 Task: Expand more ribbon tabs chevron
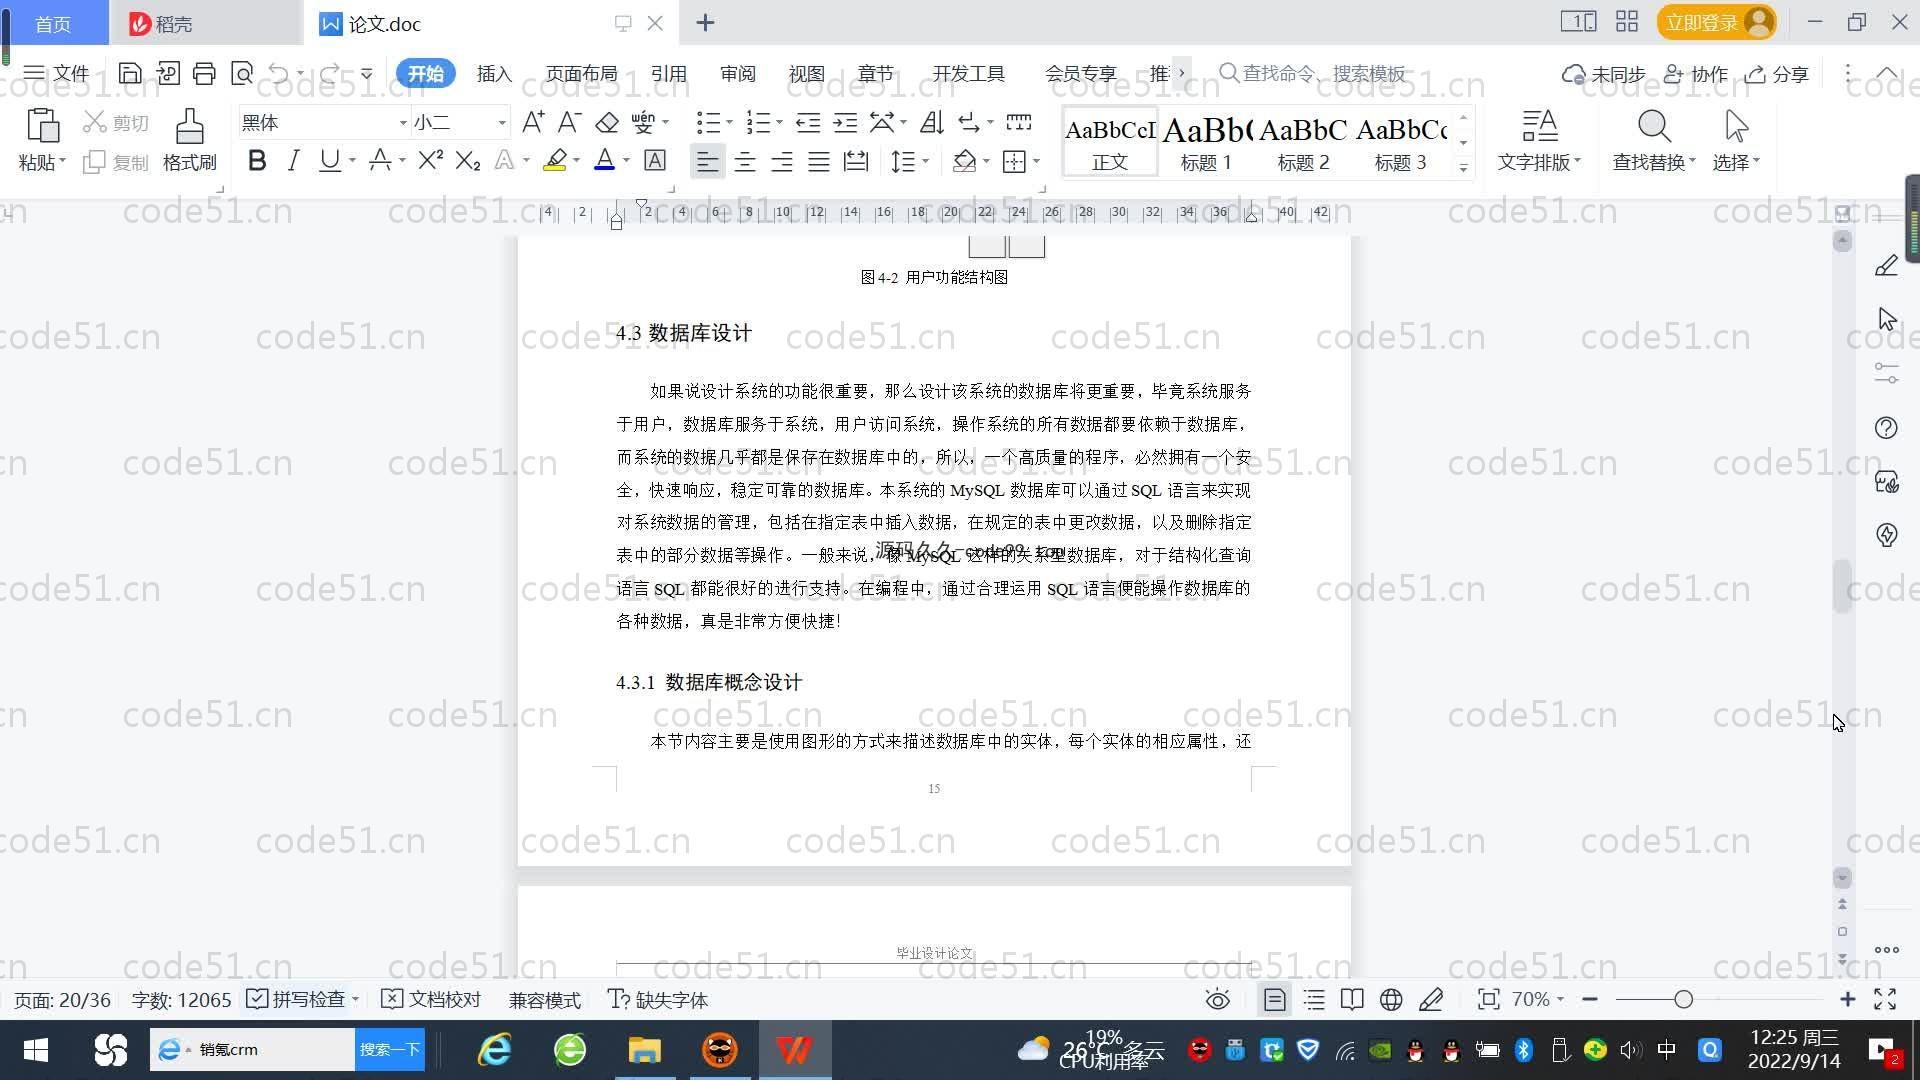pos(1181,73)
